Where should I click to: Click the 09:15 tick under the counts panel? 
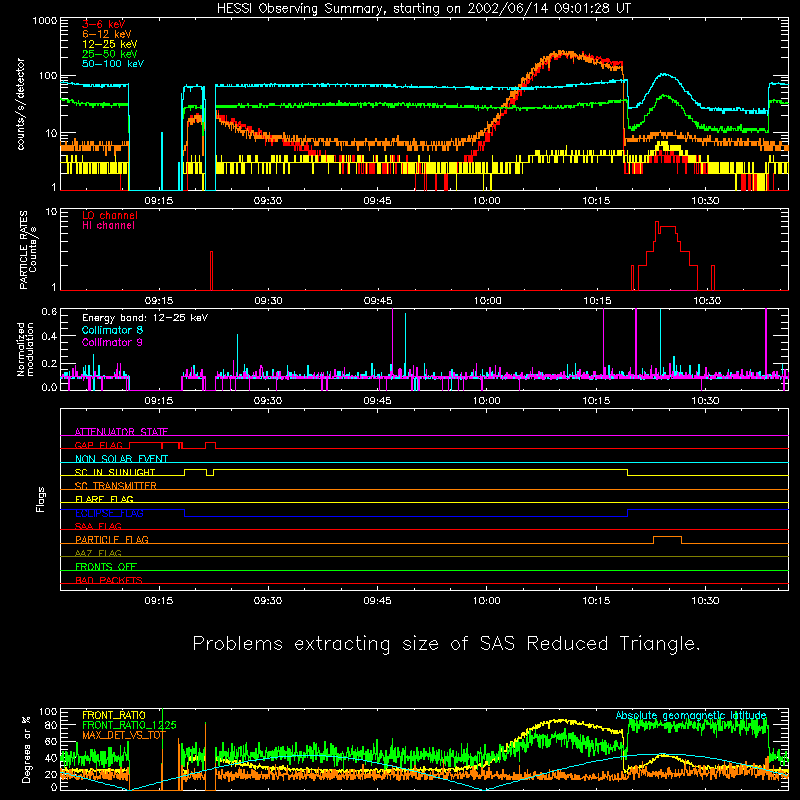159,201
